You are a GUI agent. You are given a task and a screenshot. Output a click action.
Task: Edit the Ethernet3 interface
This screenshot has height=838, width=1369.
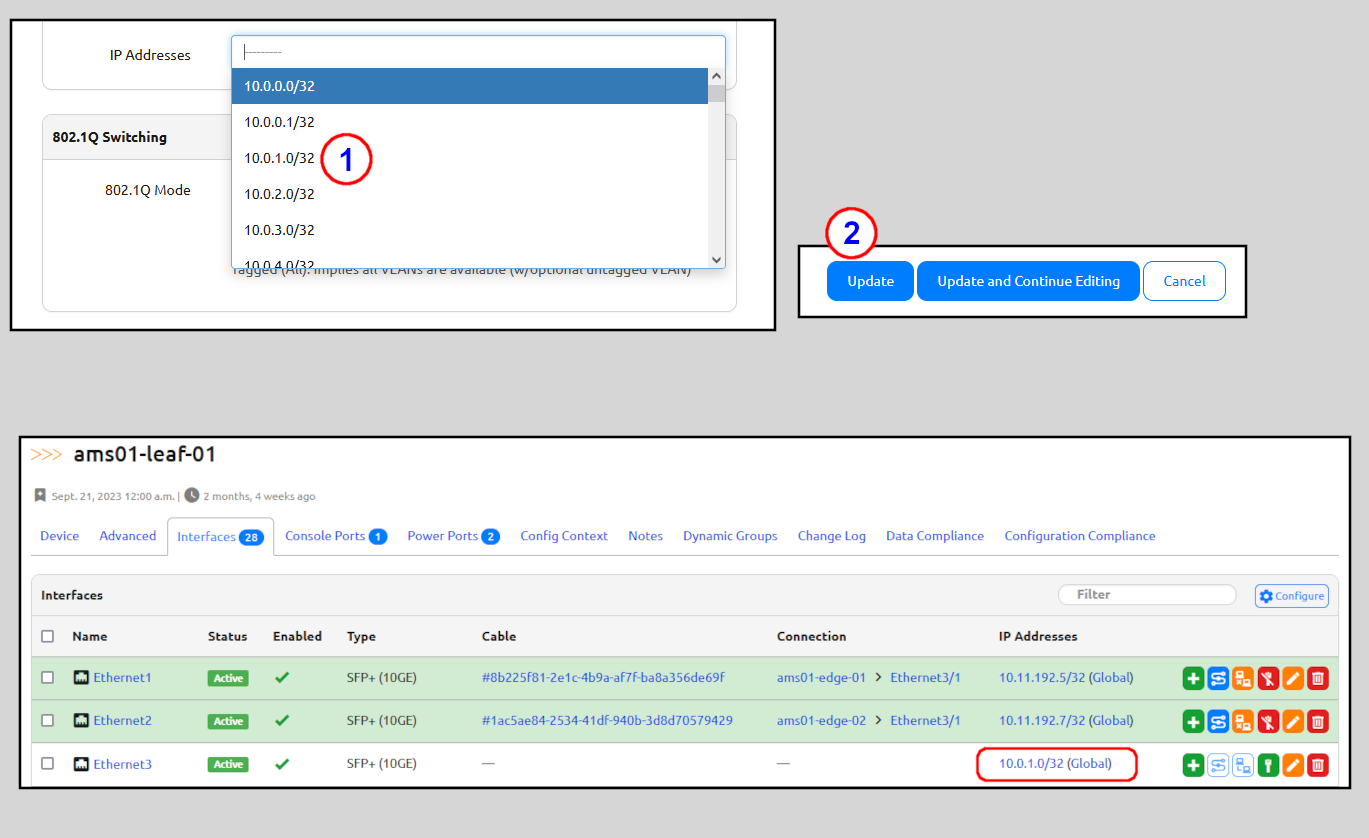[1293, 764]
